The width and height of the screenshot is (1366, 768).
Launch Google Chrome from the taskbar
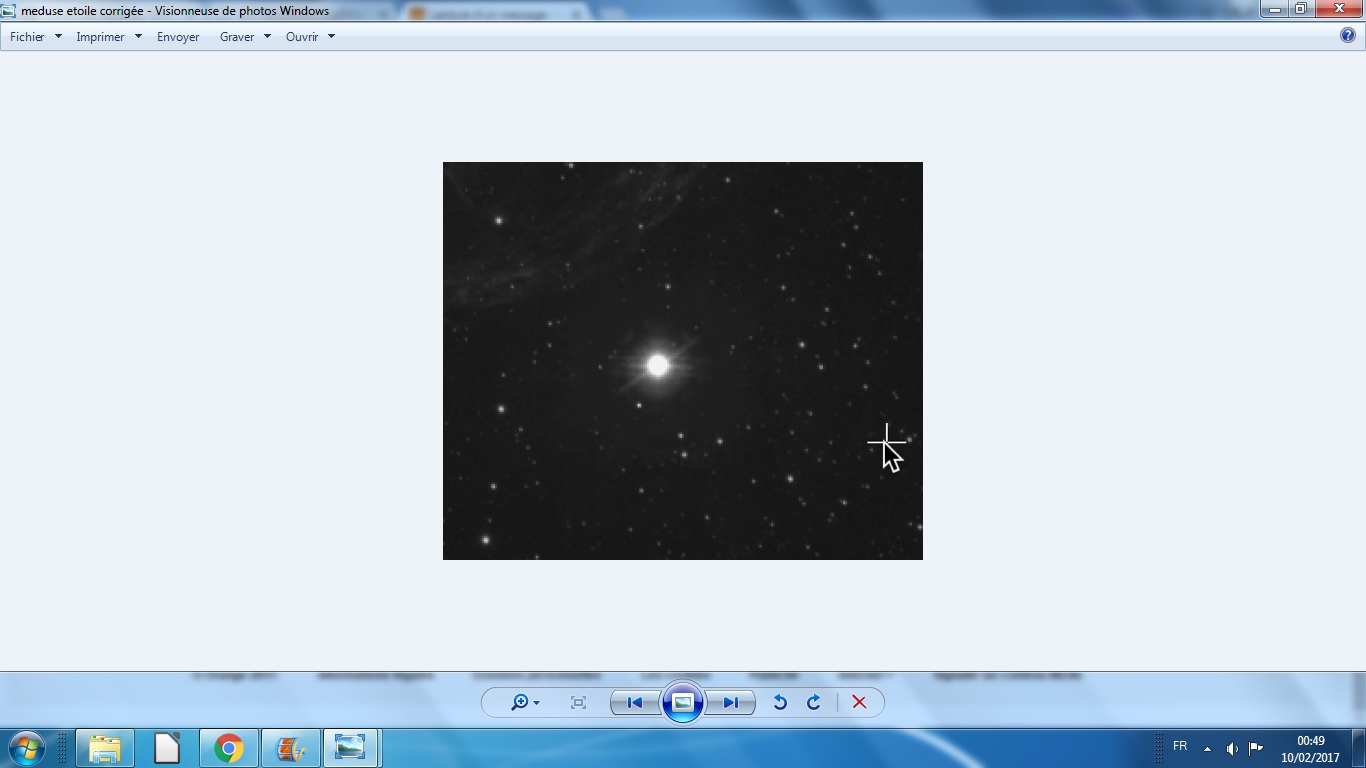tap(229, 748)
